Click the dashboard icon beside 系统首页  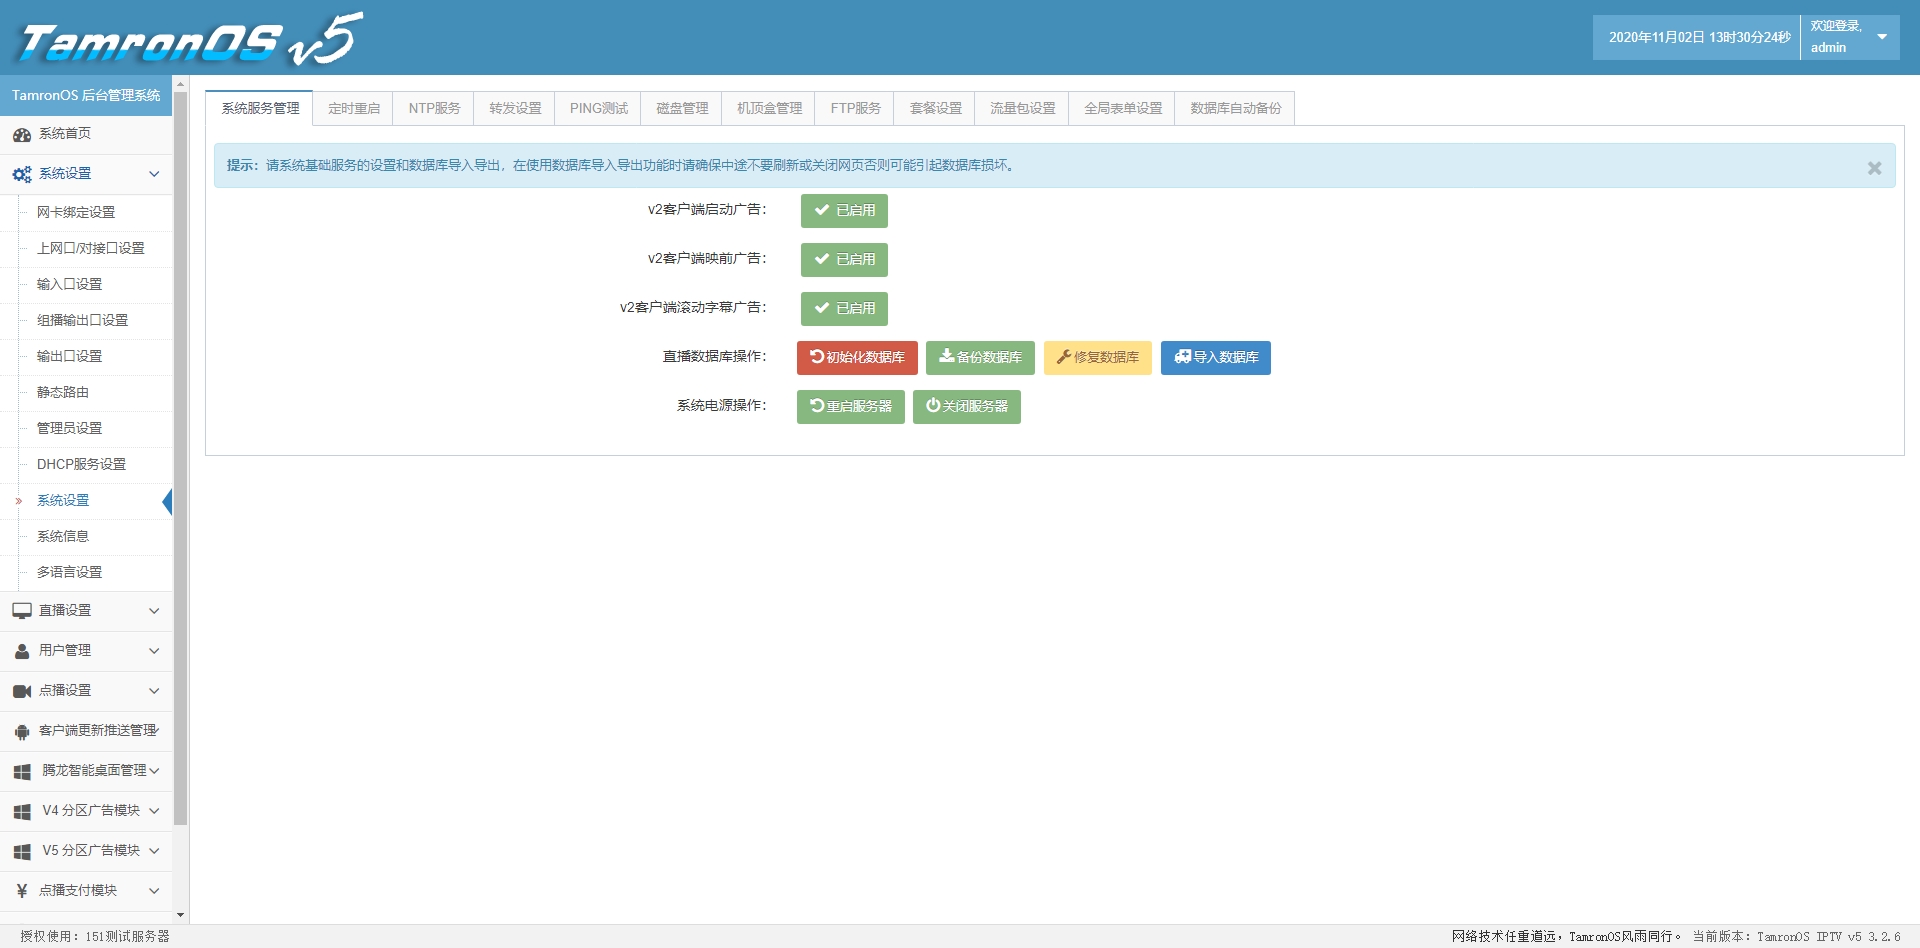click(22, 135)
